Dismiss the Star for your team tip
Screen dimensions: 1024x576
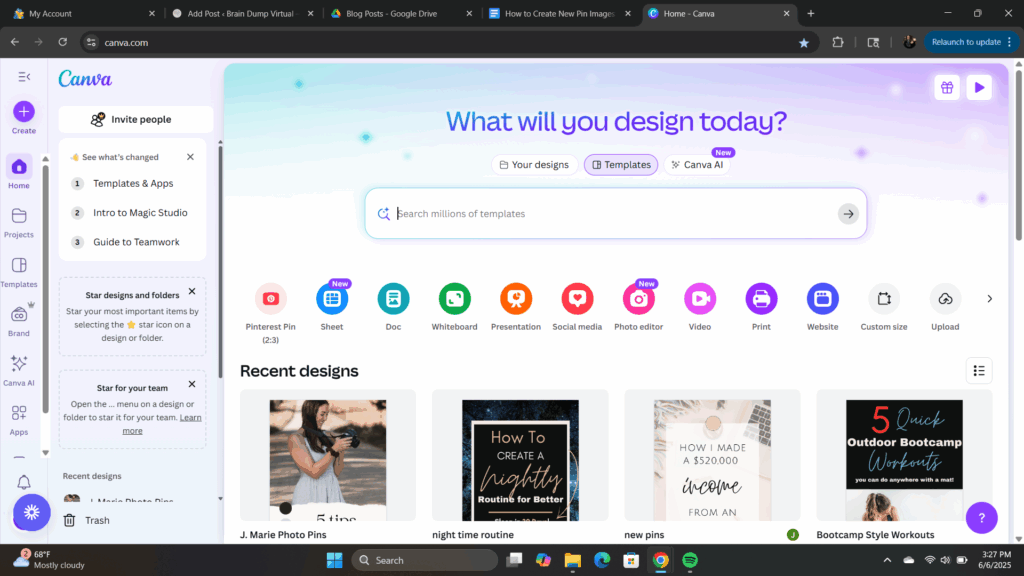(x=192, y=384)
